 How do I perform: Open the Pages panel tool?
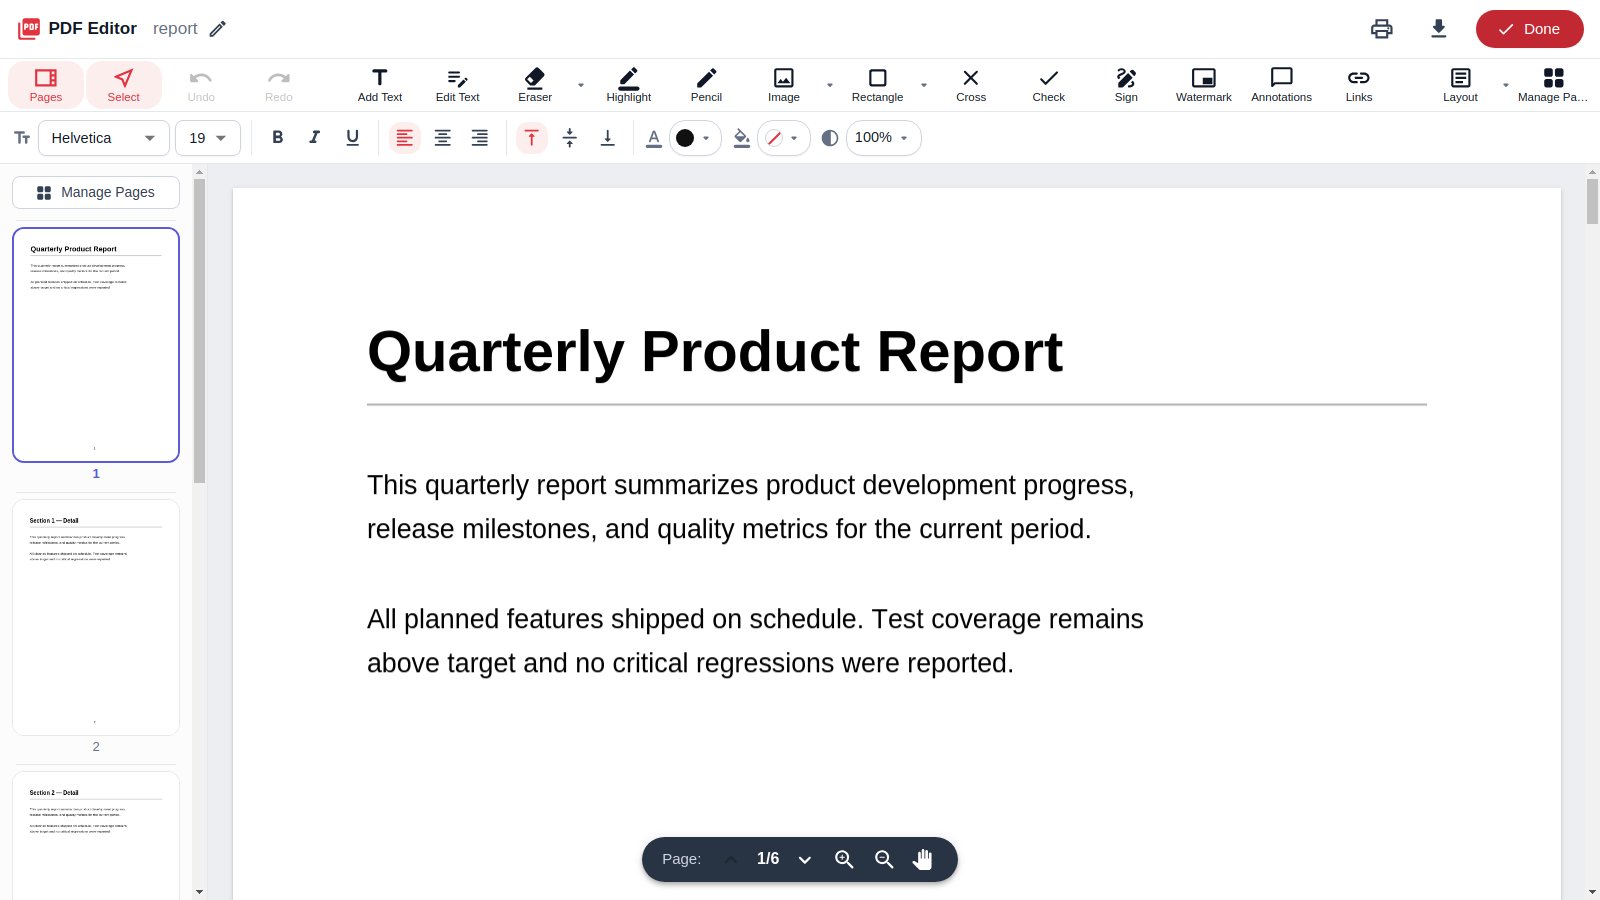pyautogui.click(x=46, y=85)
